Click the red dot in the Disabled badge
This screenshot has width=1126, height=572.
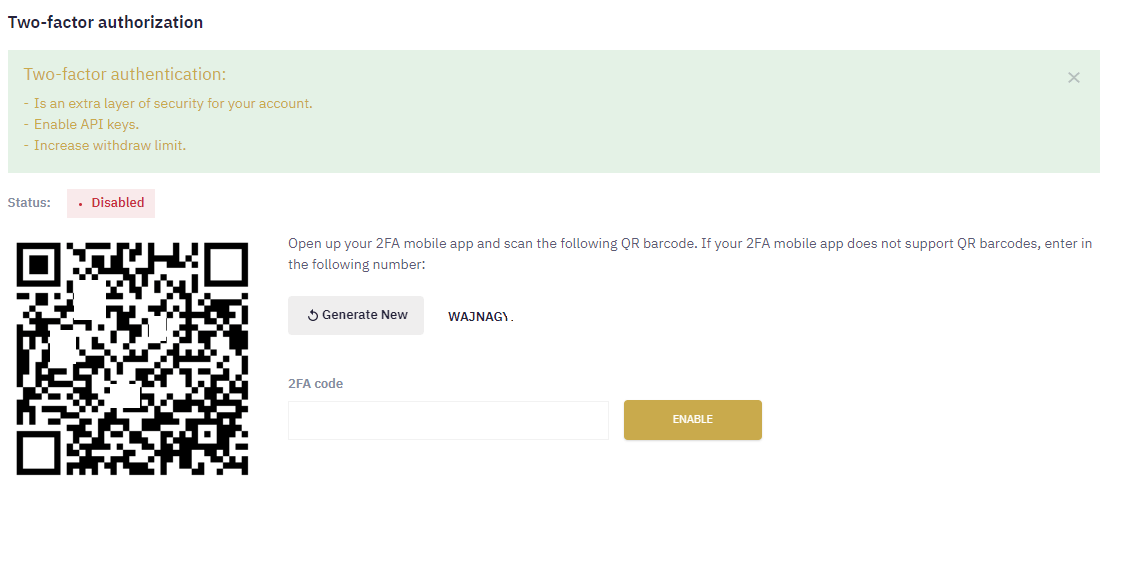[80, 204]
